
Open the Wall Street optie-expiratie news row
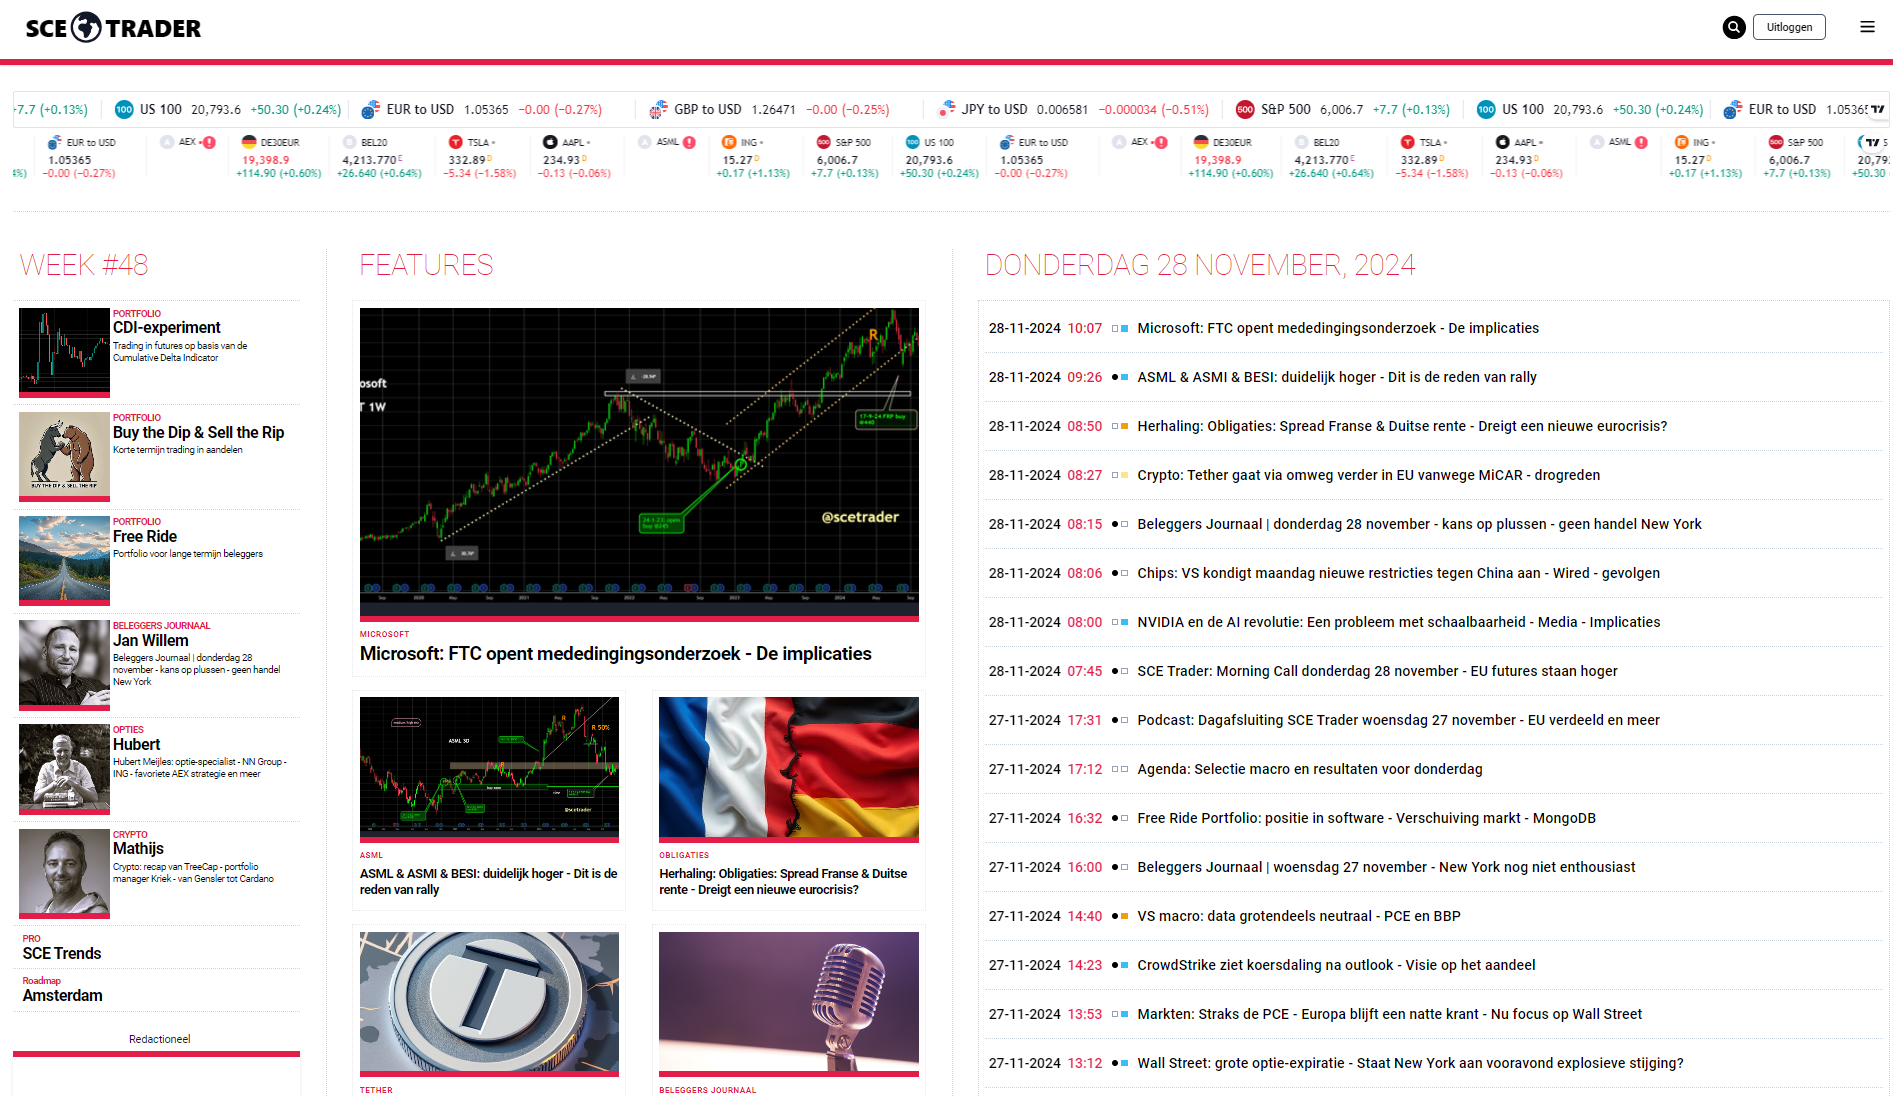click(x=1432, y=1063)
